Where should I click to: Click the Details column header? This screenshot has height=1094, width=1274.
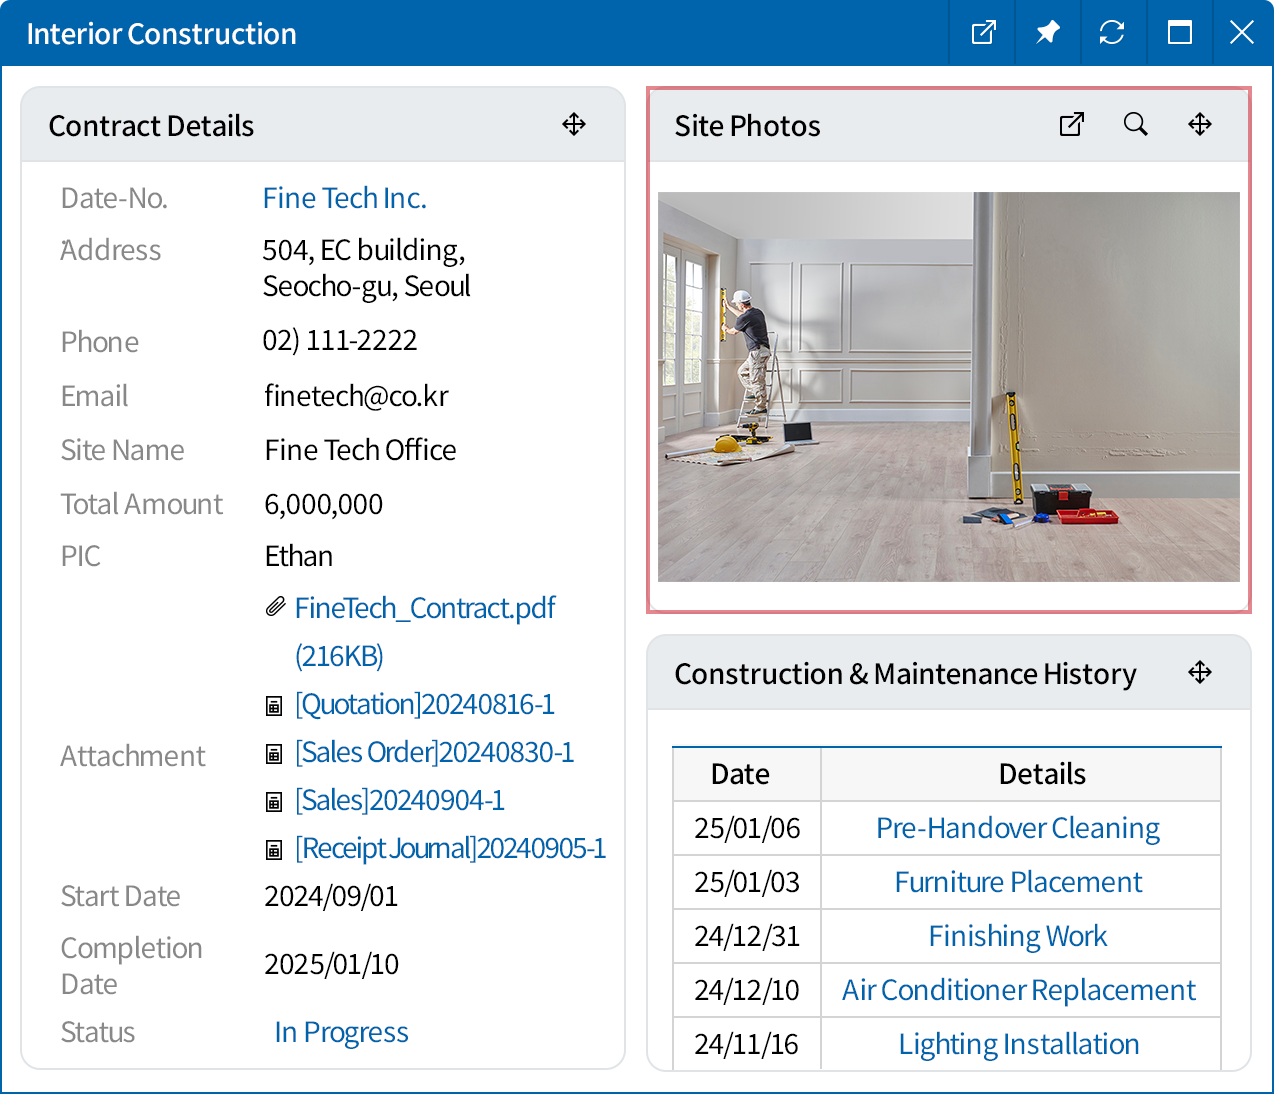tap(1041, 774)
